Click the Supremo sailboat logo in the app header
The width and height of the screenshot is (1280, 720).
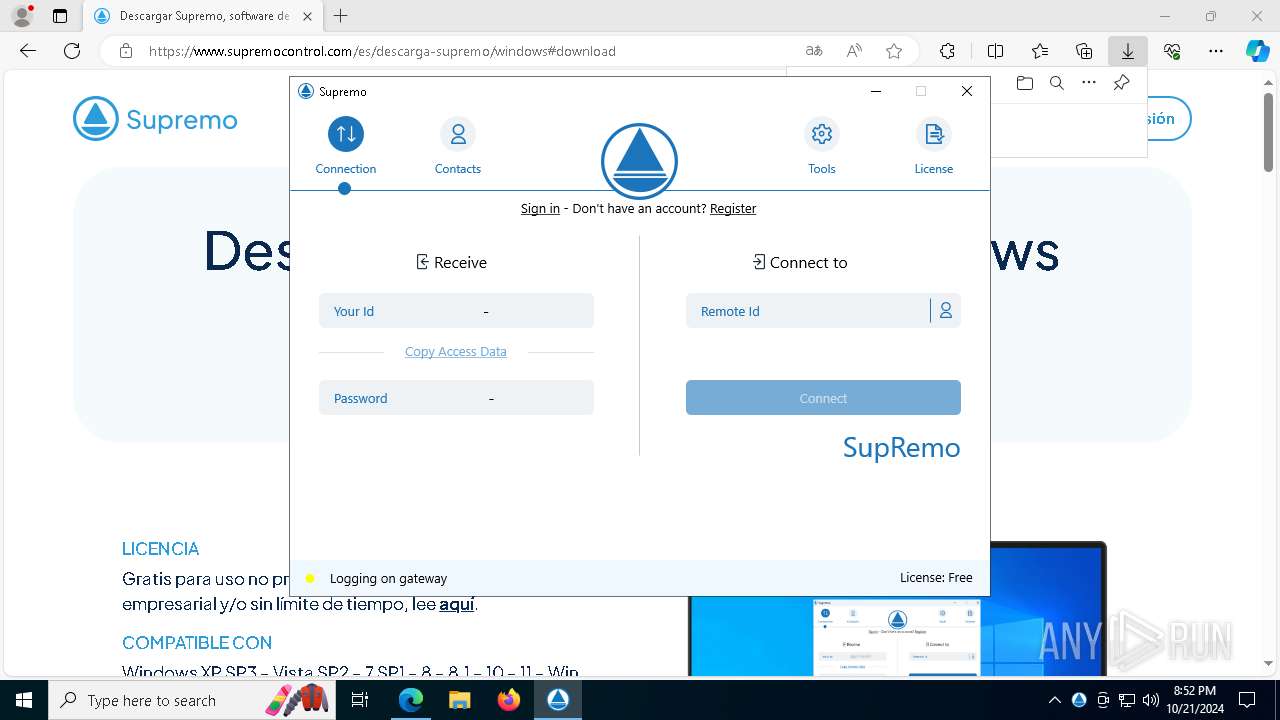point(639,161)
